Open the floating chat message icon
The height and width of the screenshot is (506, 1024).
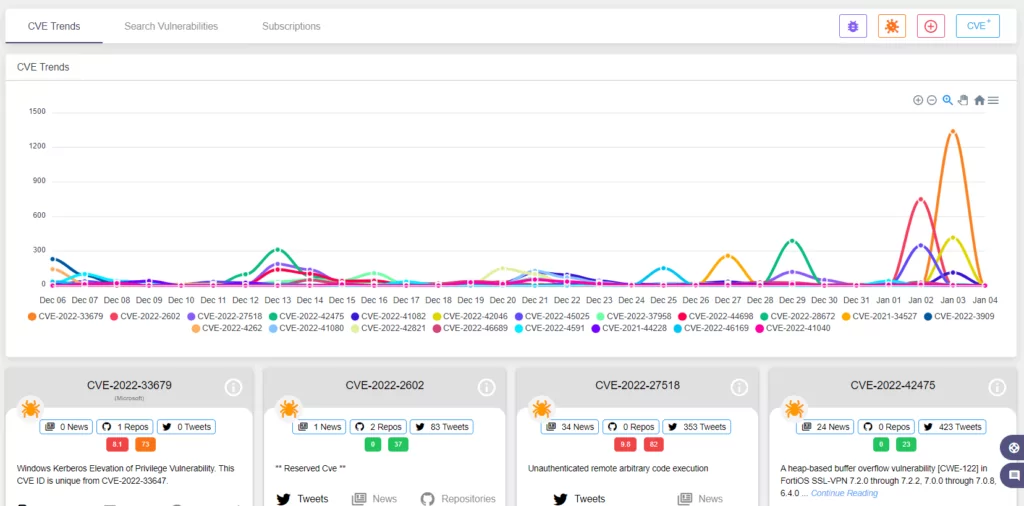coord(1012,474)
